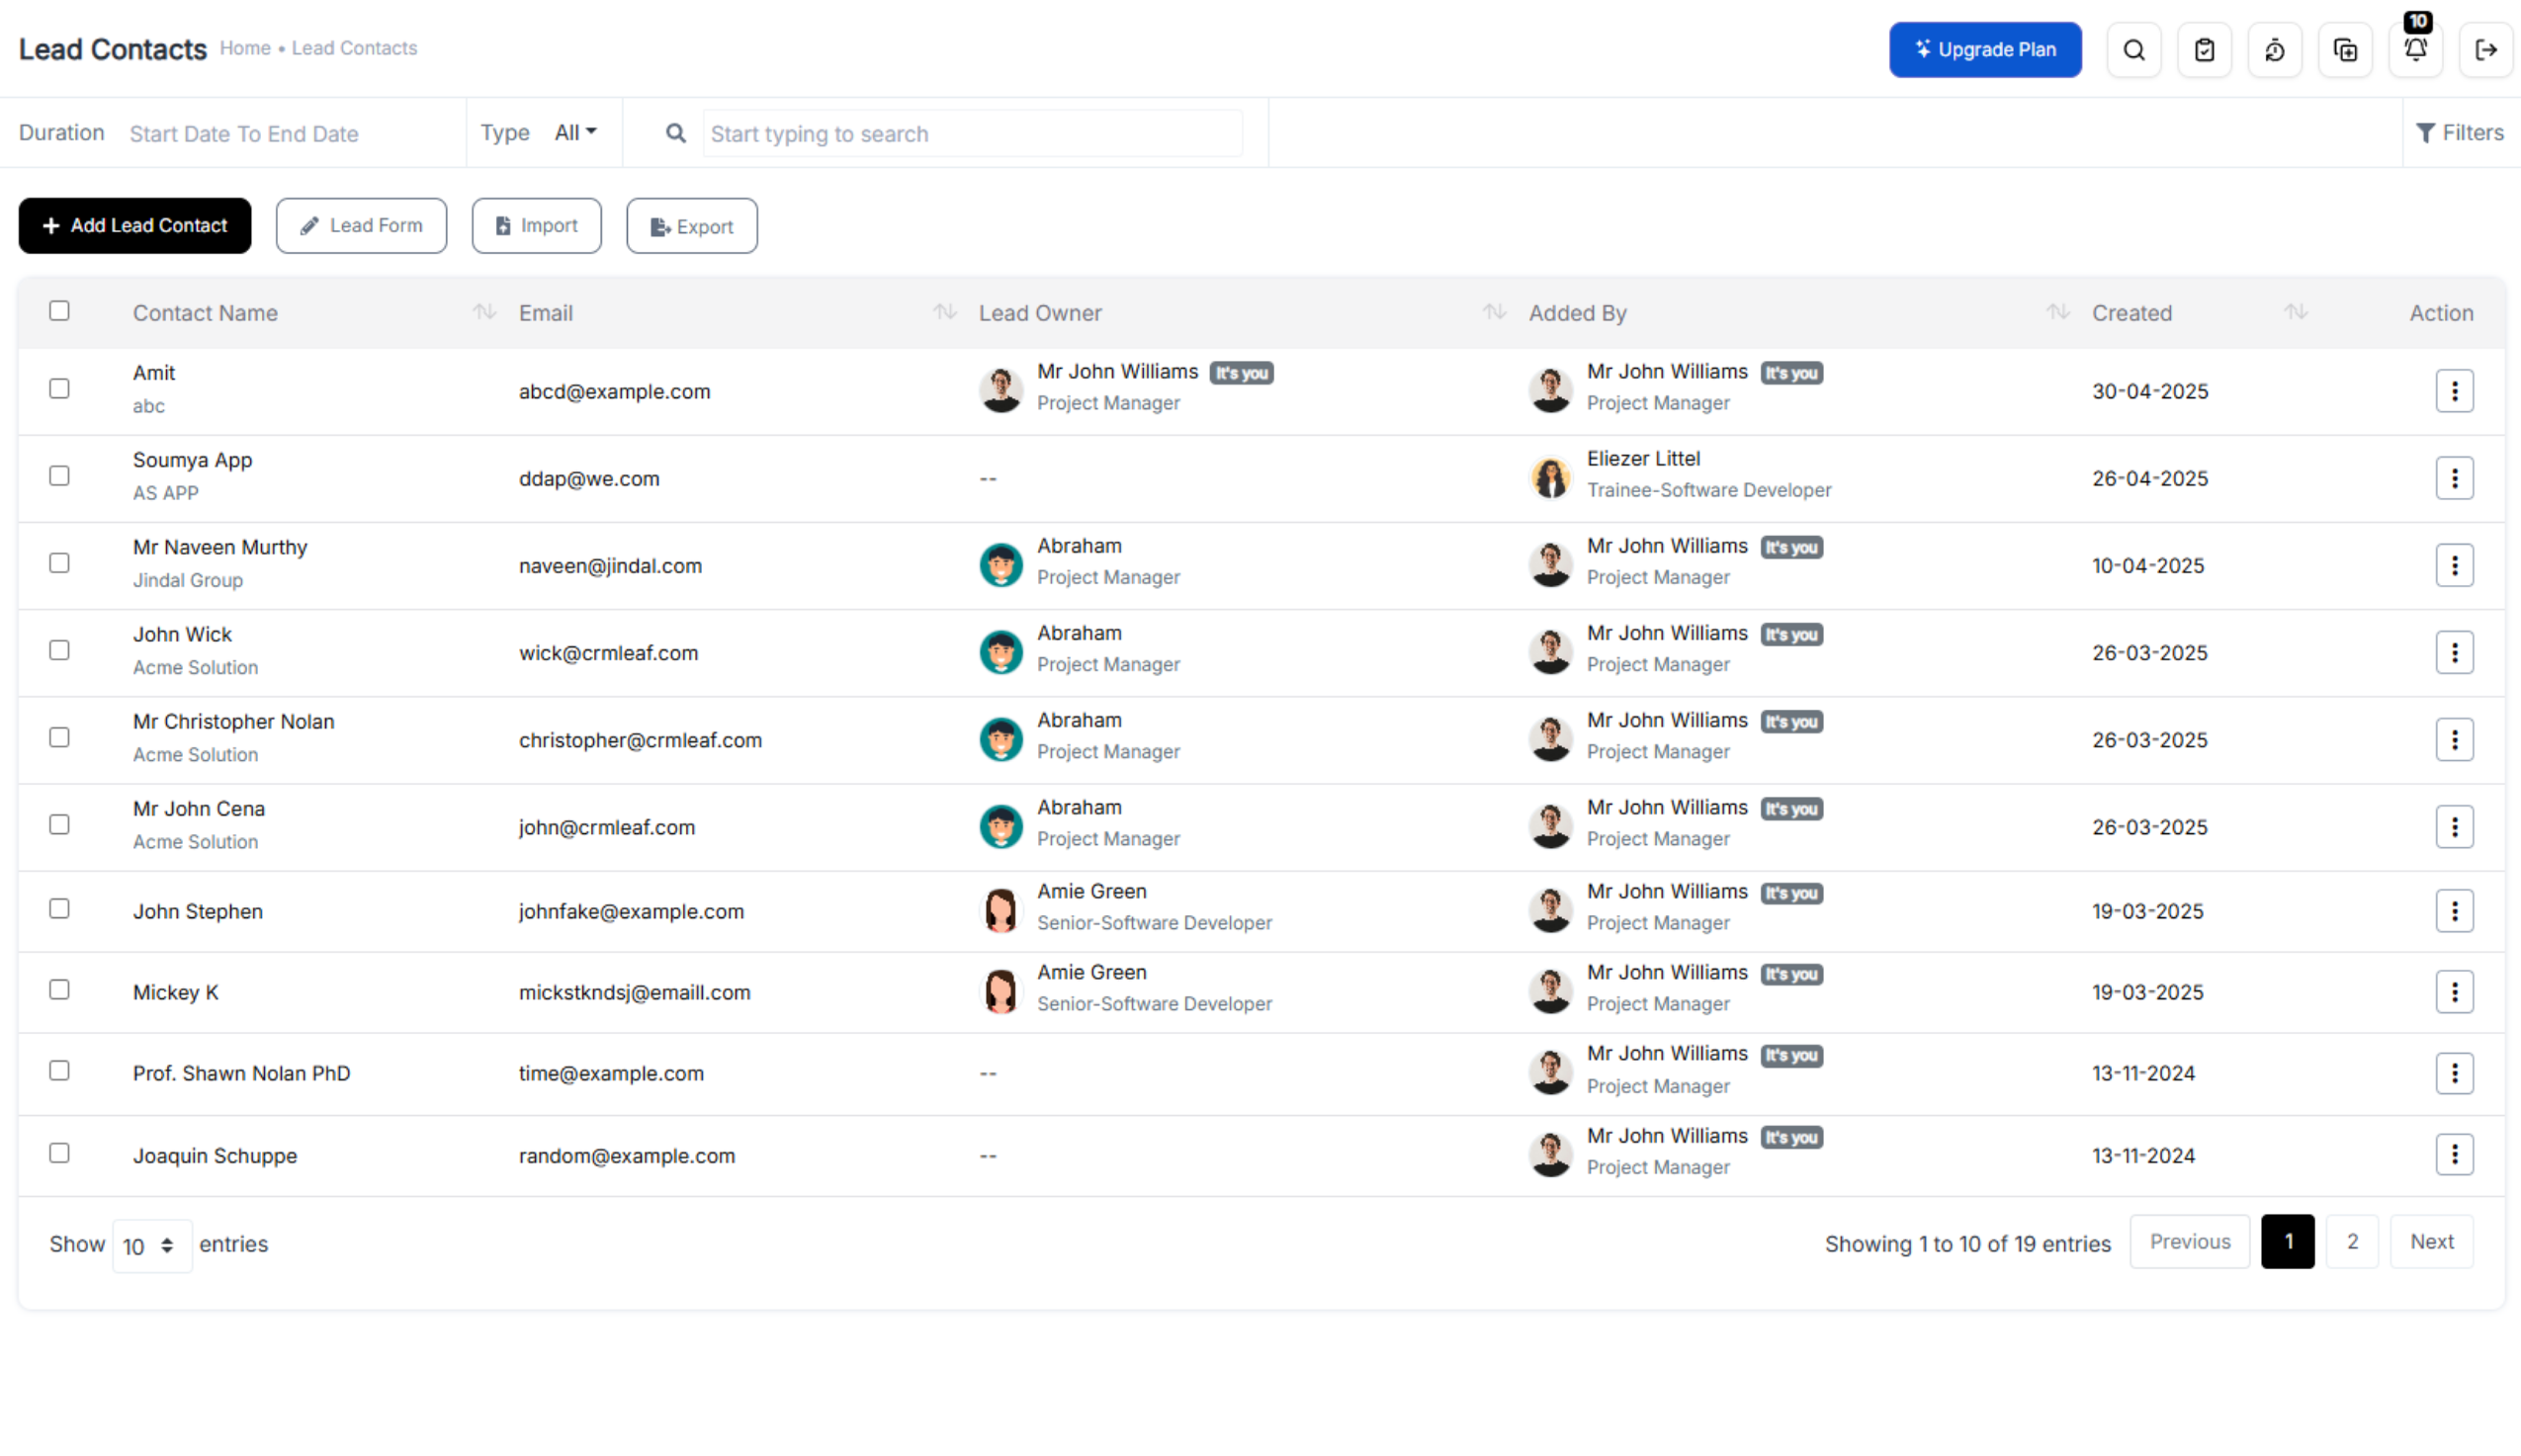Tick the select-all checkbox in table header

pos(60,311)
